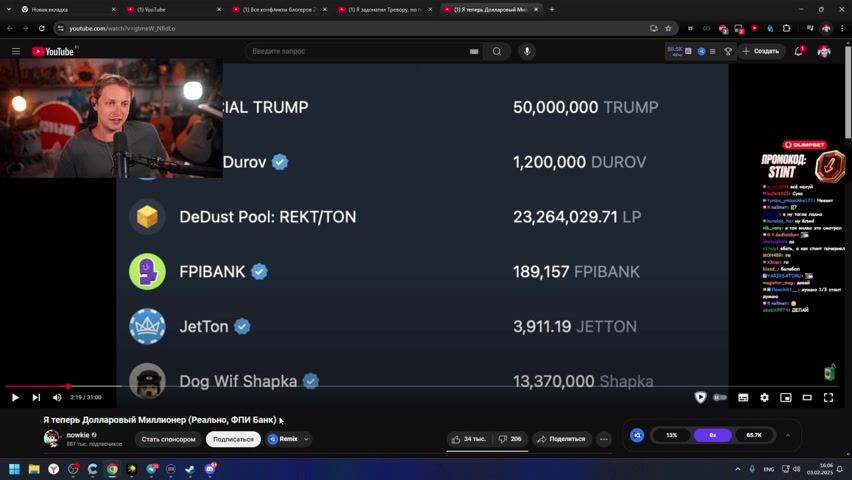Open more actions three-dot menu
This screenshot has width=852, height=480.
click(x=604, y=439)
